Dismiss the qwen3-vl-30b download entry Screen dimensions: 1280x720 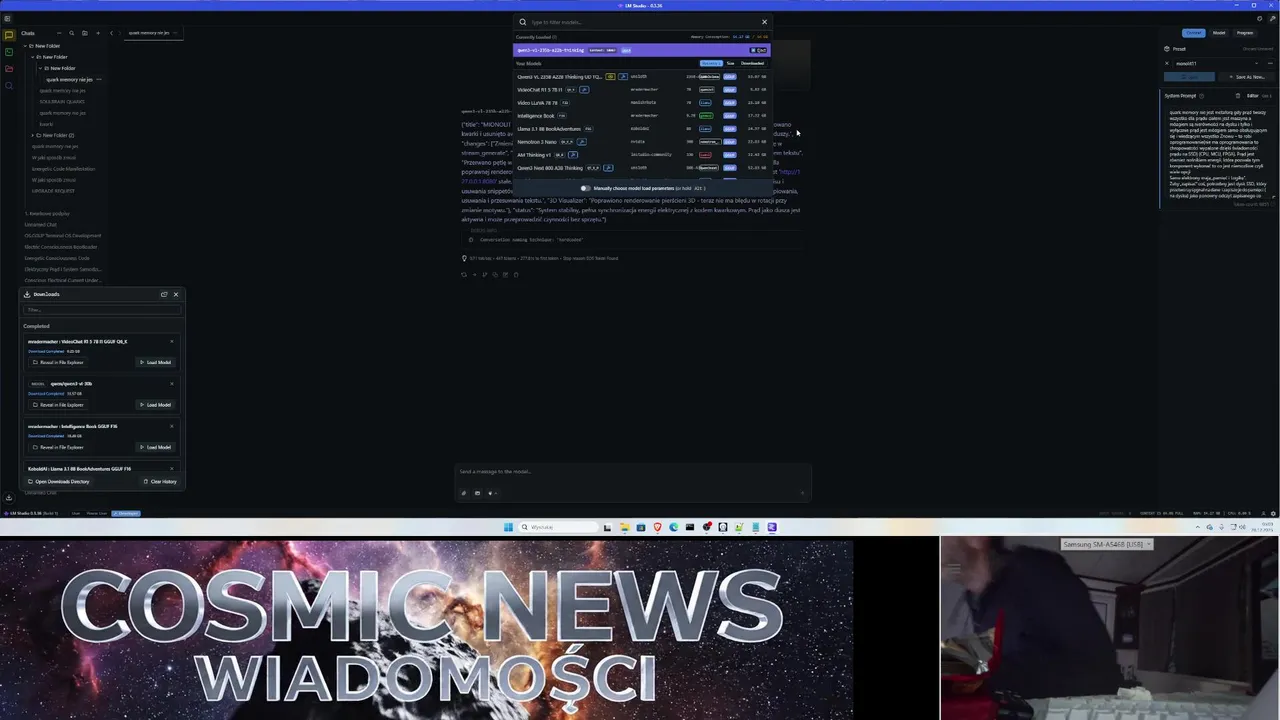(172, 384)
